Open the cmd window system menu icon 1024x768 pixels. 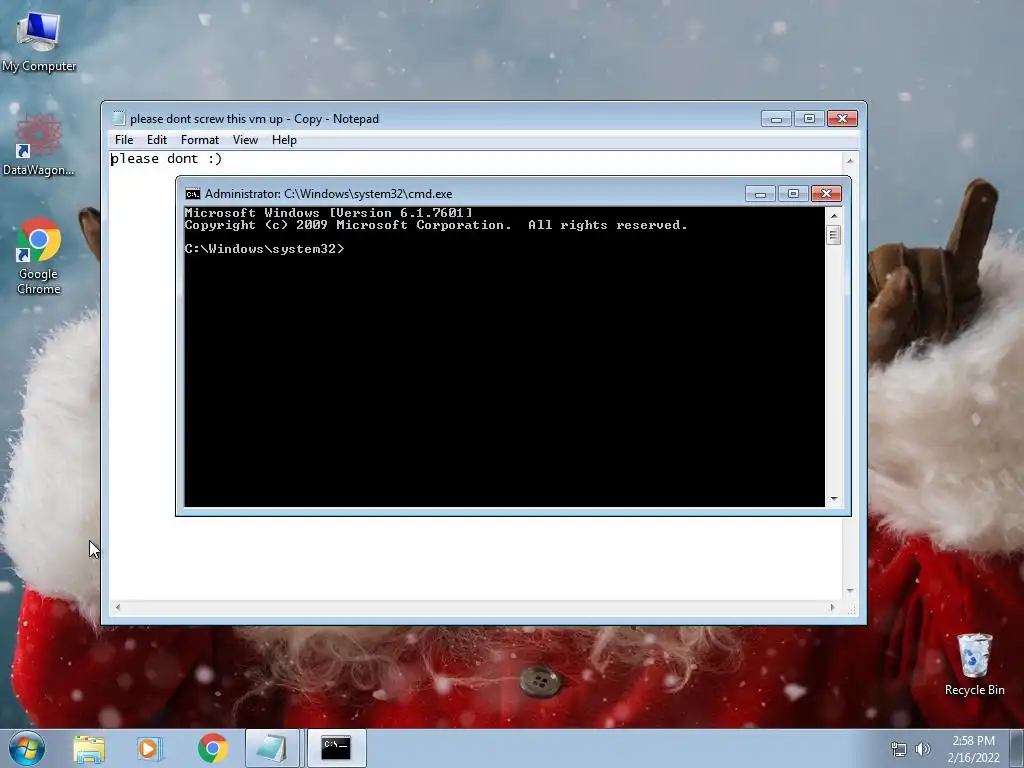[x=193, y=194]
